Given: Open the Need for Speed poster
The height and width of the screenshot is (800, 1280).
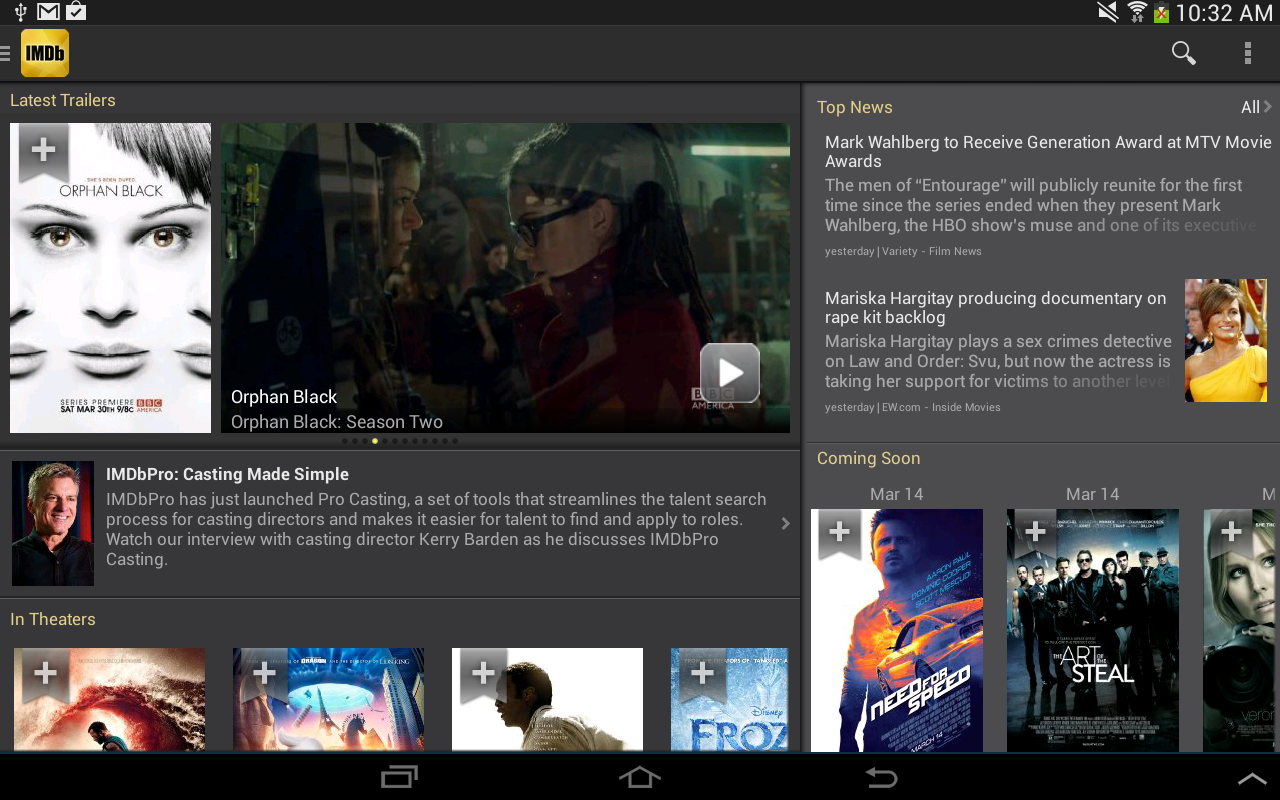Looking at the screenshot, I should tap(897, 630).
